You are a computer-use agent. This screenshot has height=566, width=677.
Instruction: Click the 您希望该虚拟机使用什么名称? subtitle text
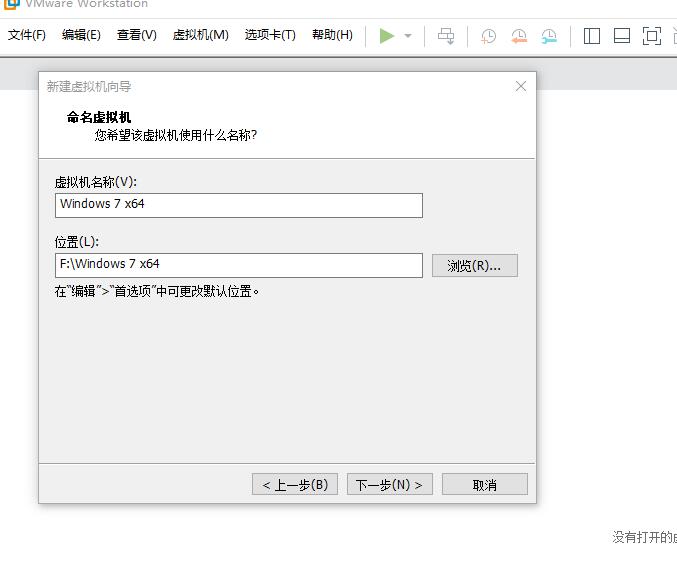(x=176, y=136)
